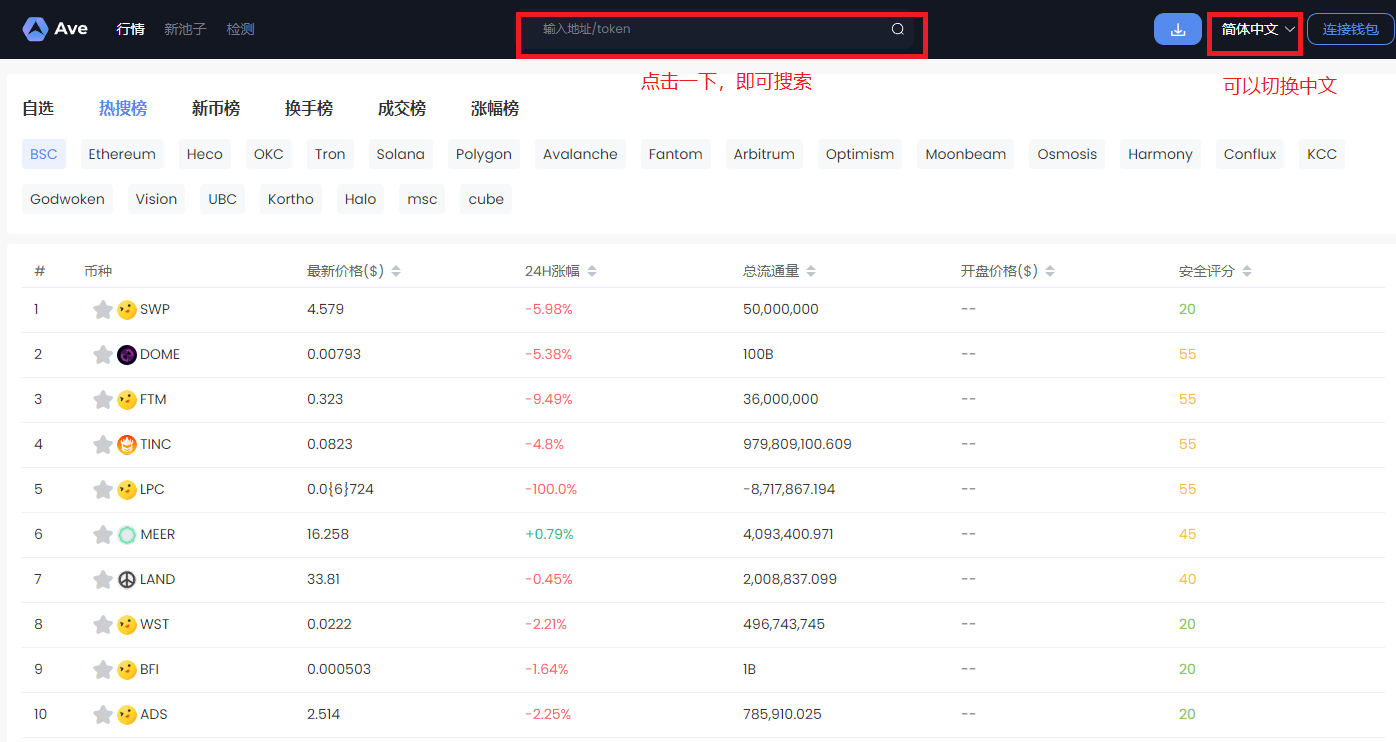Click the SWP token emoji icon
The height and width of the screenshot is (742, 1396).
(x=127, y=310)
